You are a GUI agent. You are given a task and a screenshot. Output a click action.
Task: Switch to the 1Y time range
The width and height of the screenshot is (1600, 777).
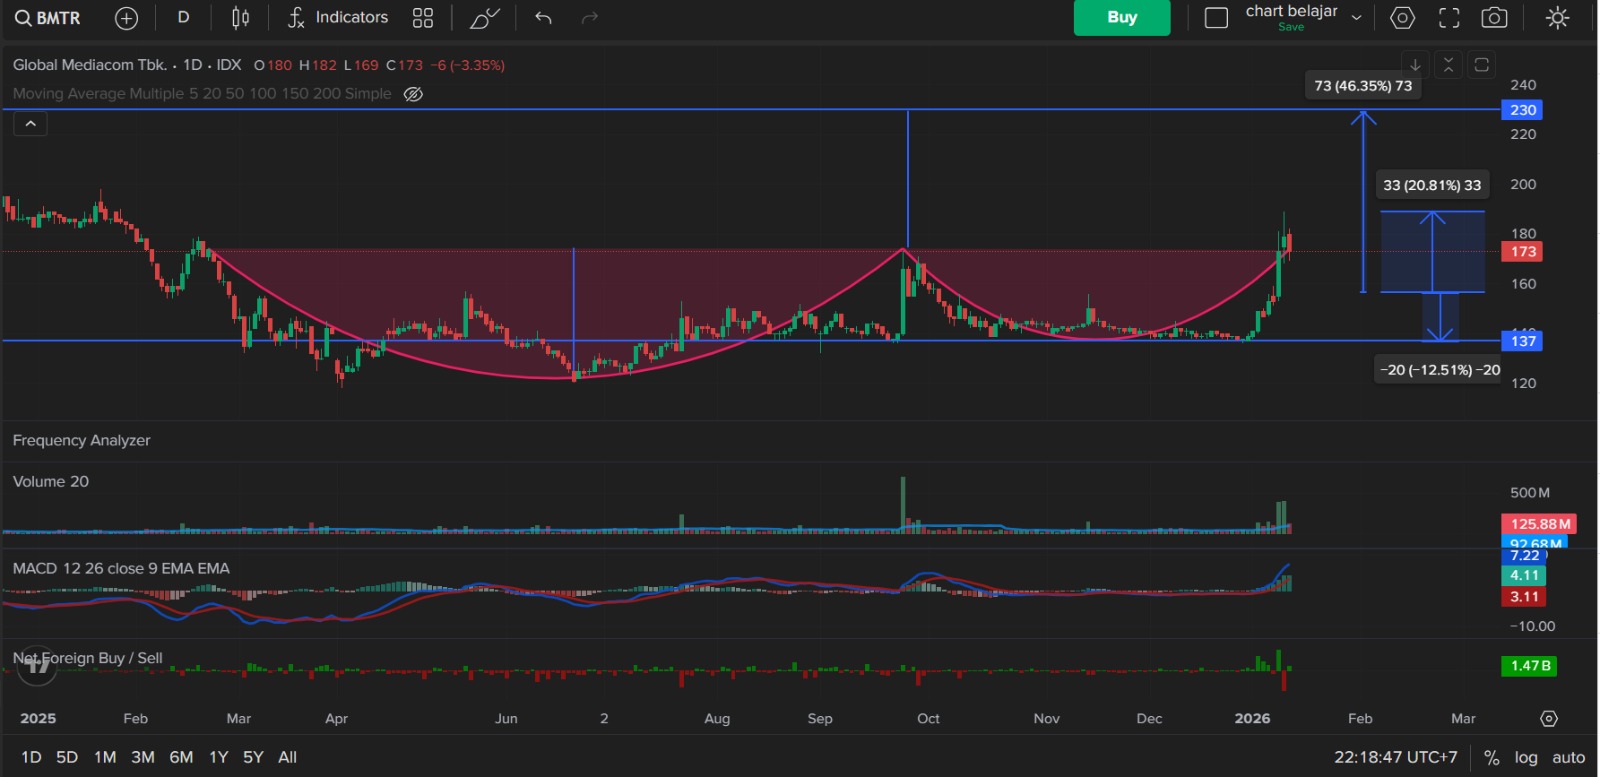[218, 757]
